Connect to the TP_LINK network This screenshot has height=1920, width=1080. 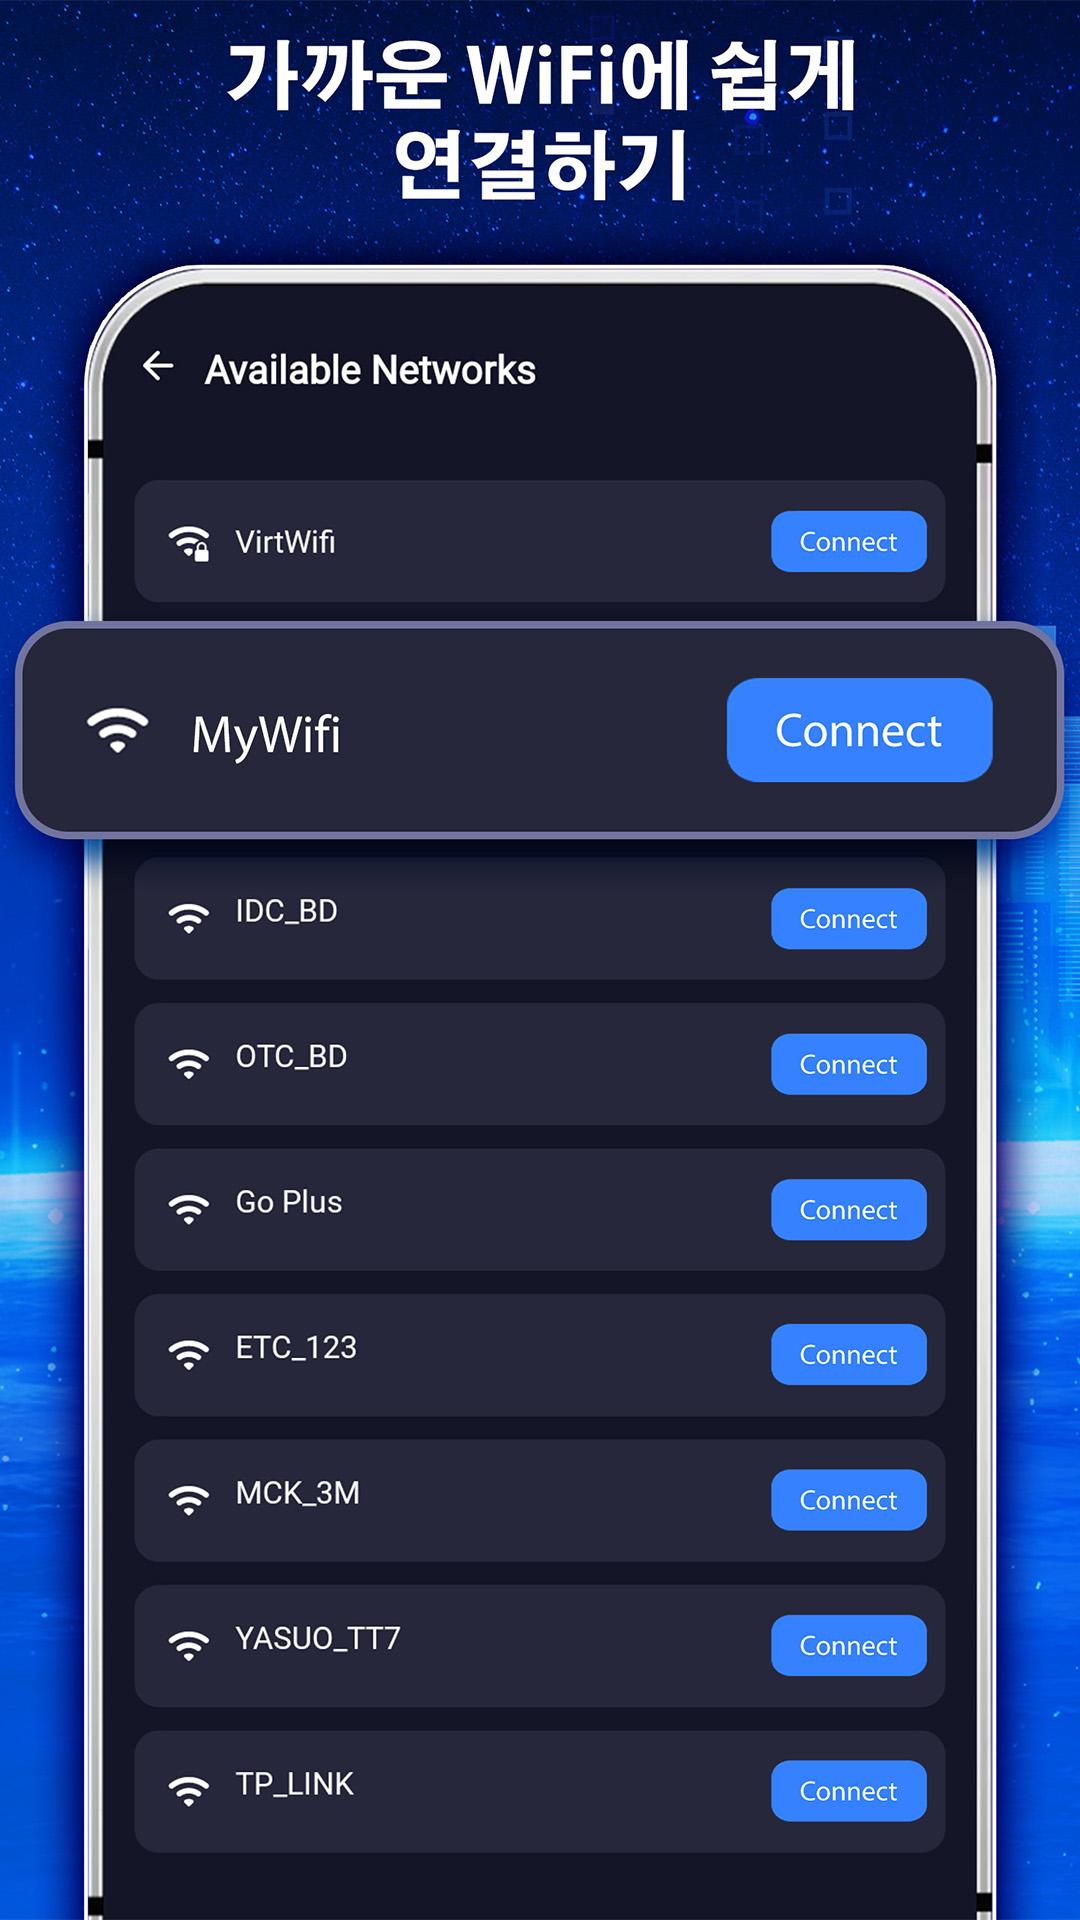click(849, 1791)
